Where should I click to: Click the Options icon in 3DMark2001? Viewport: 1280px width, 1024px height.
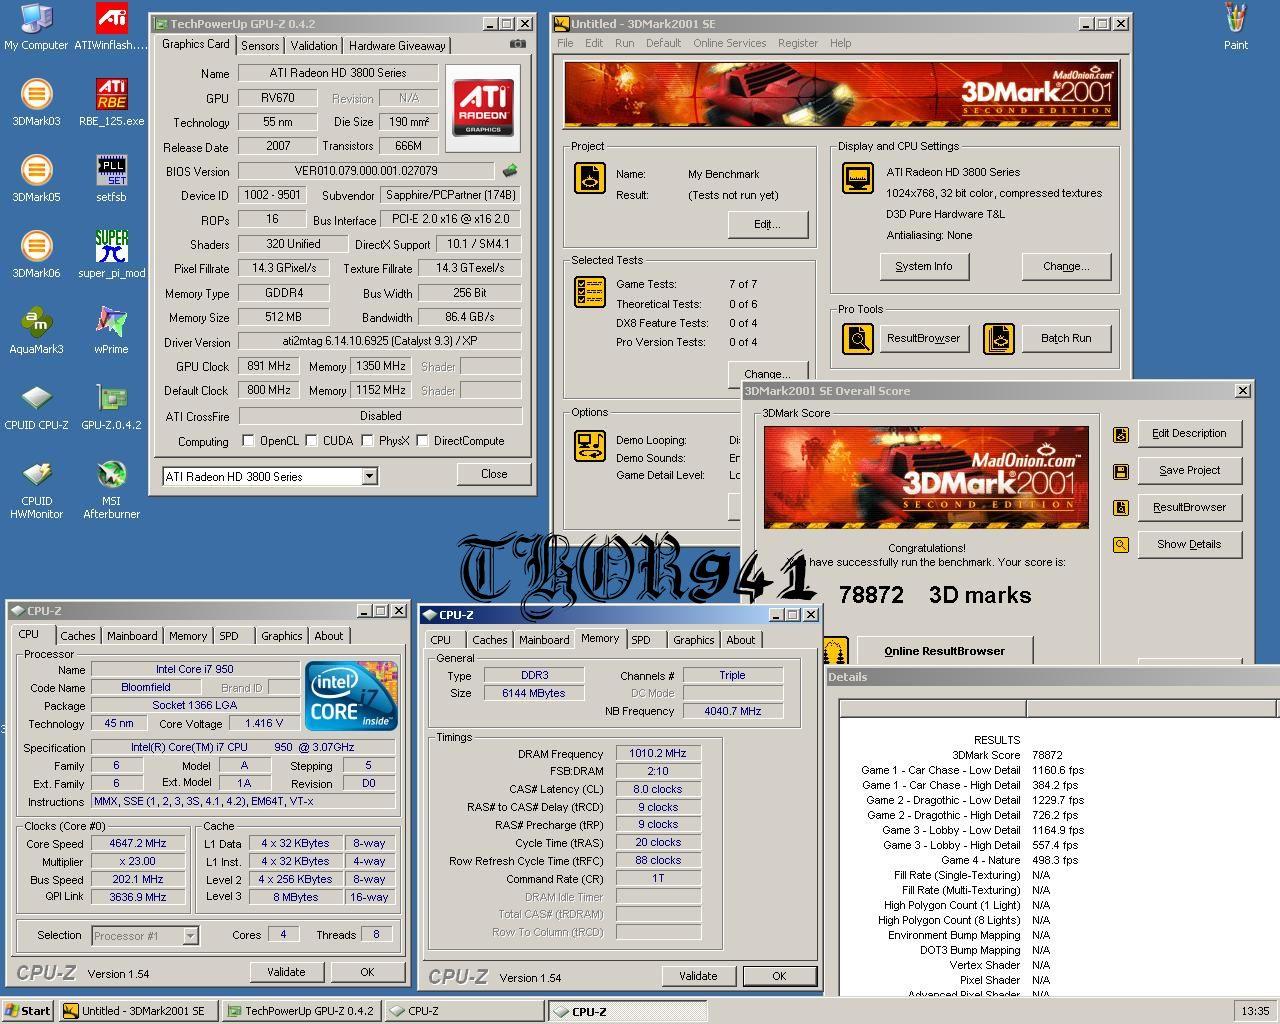(589, 445)
